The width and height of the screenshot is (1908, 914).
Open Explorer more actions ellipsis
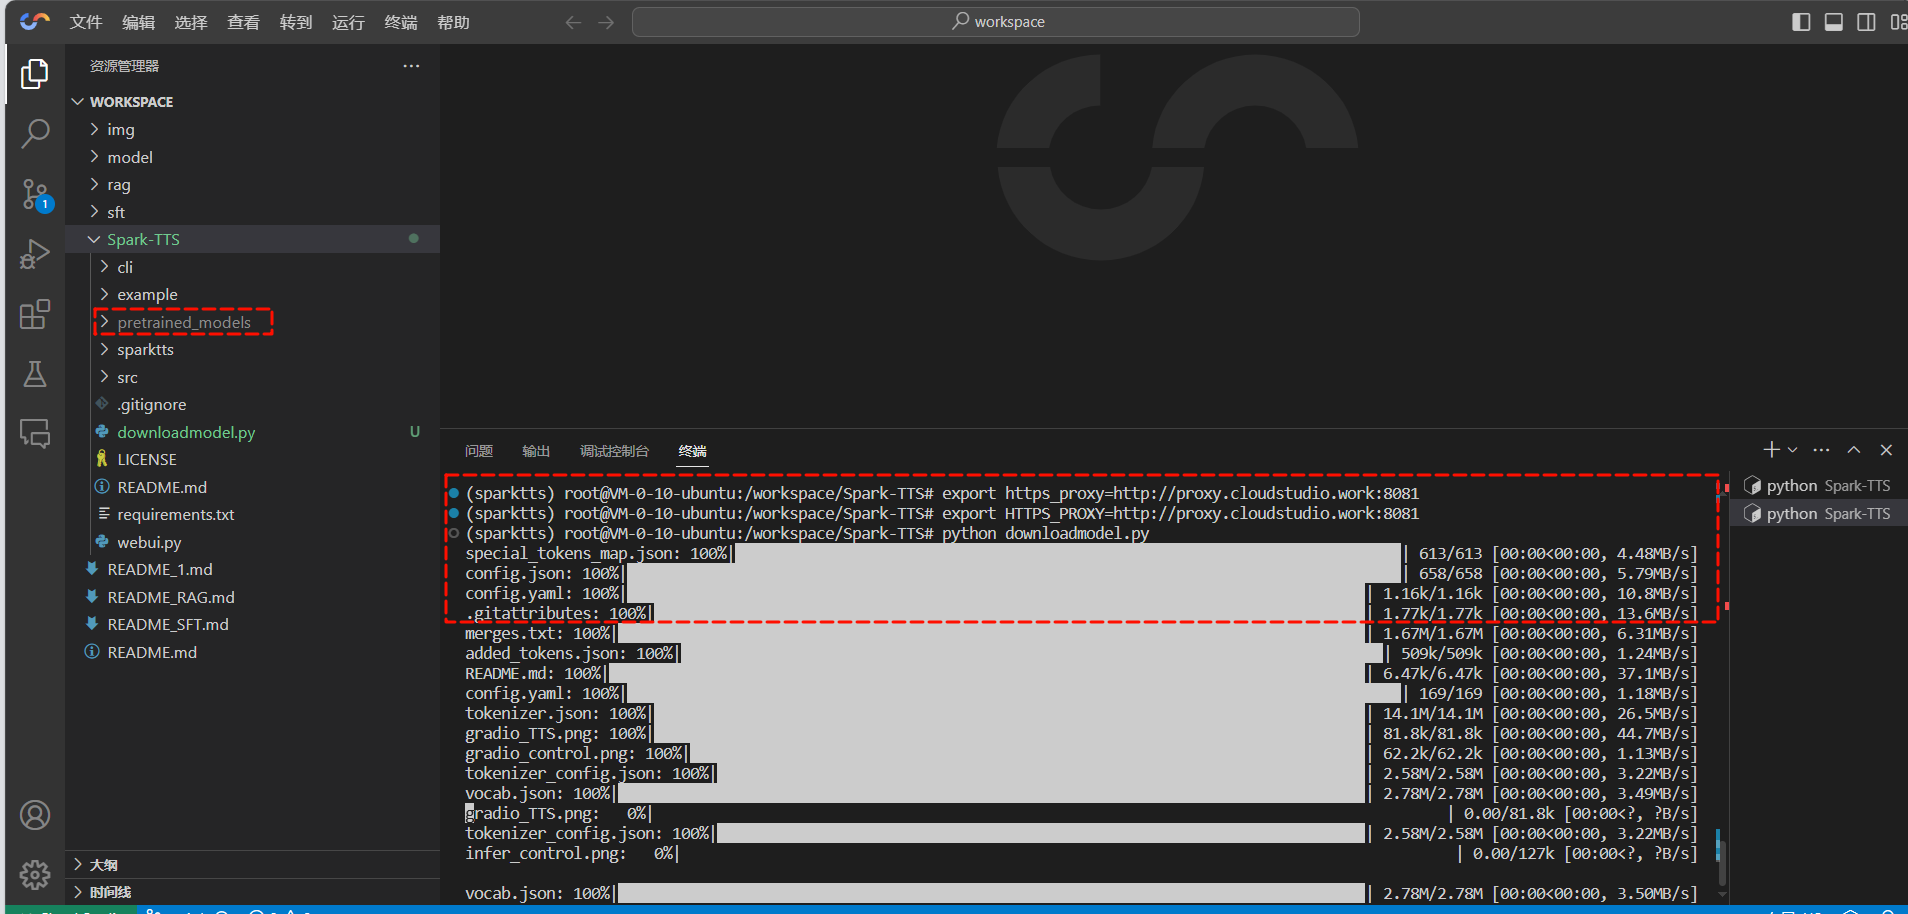[411, 66]
